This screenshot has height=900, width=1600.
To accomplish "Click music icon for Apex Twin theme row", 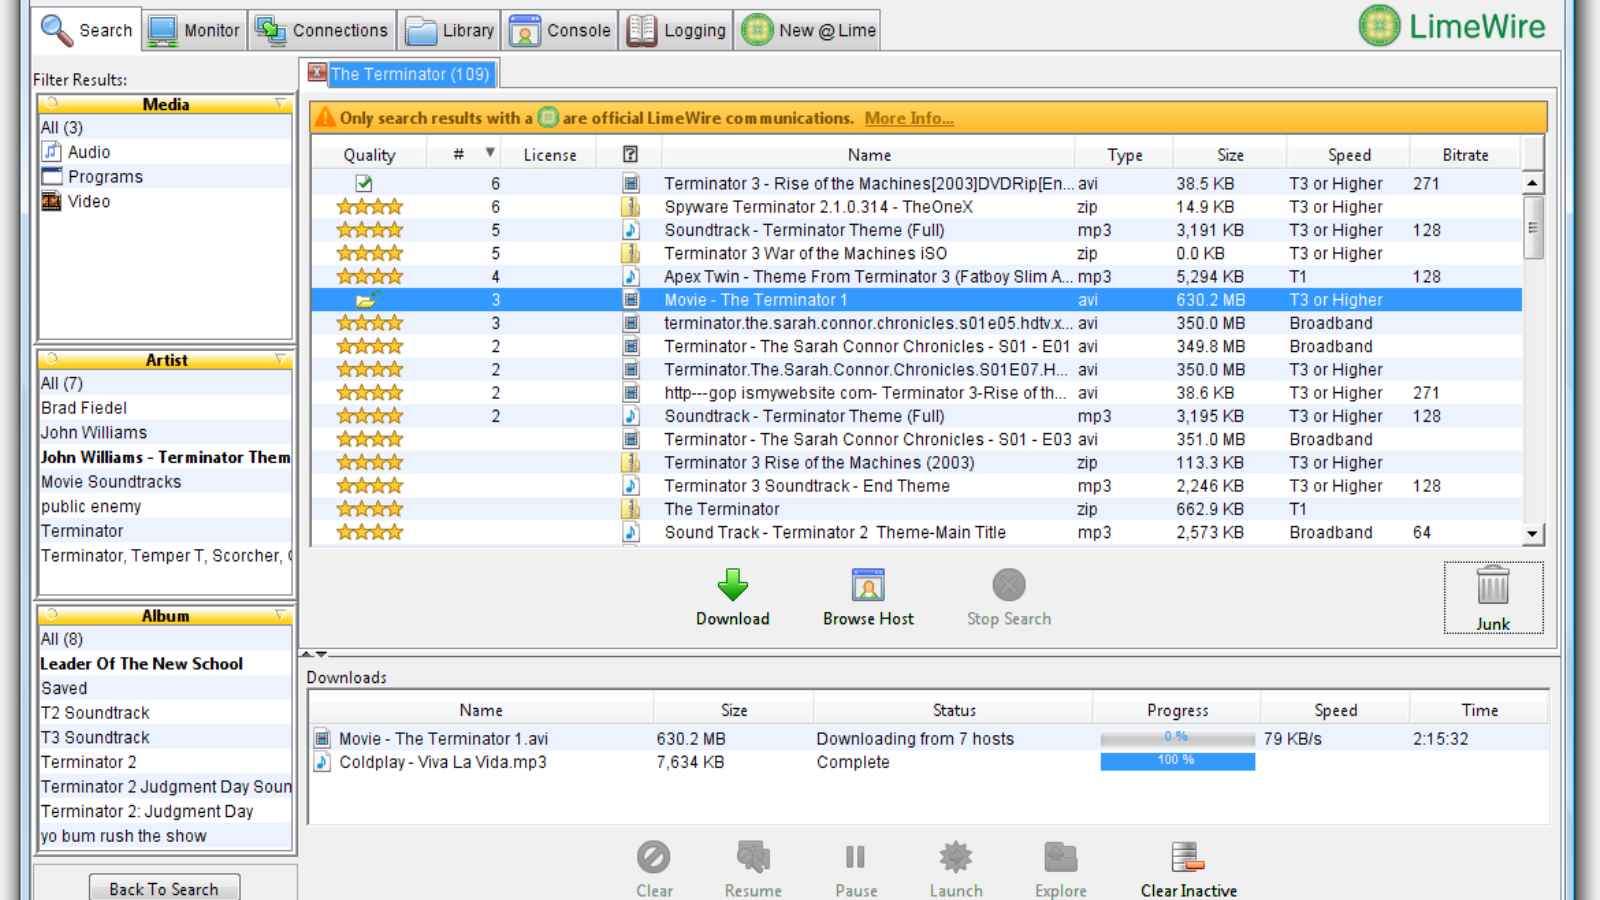I will (x=631, y=277).
